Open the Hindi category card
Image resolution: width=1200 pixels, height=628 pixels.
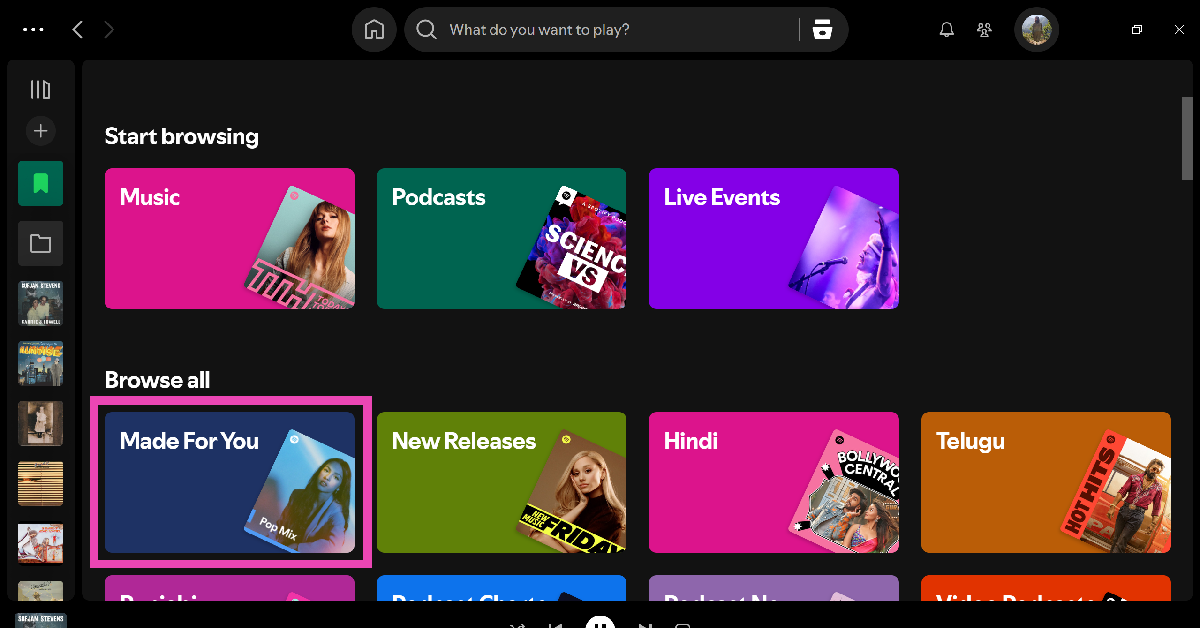pos(774,482)
